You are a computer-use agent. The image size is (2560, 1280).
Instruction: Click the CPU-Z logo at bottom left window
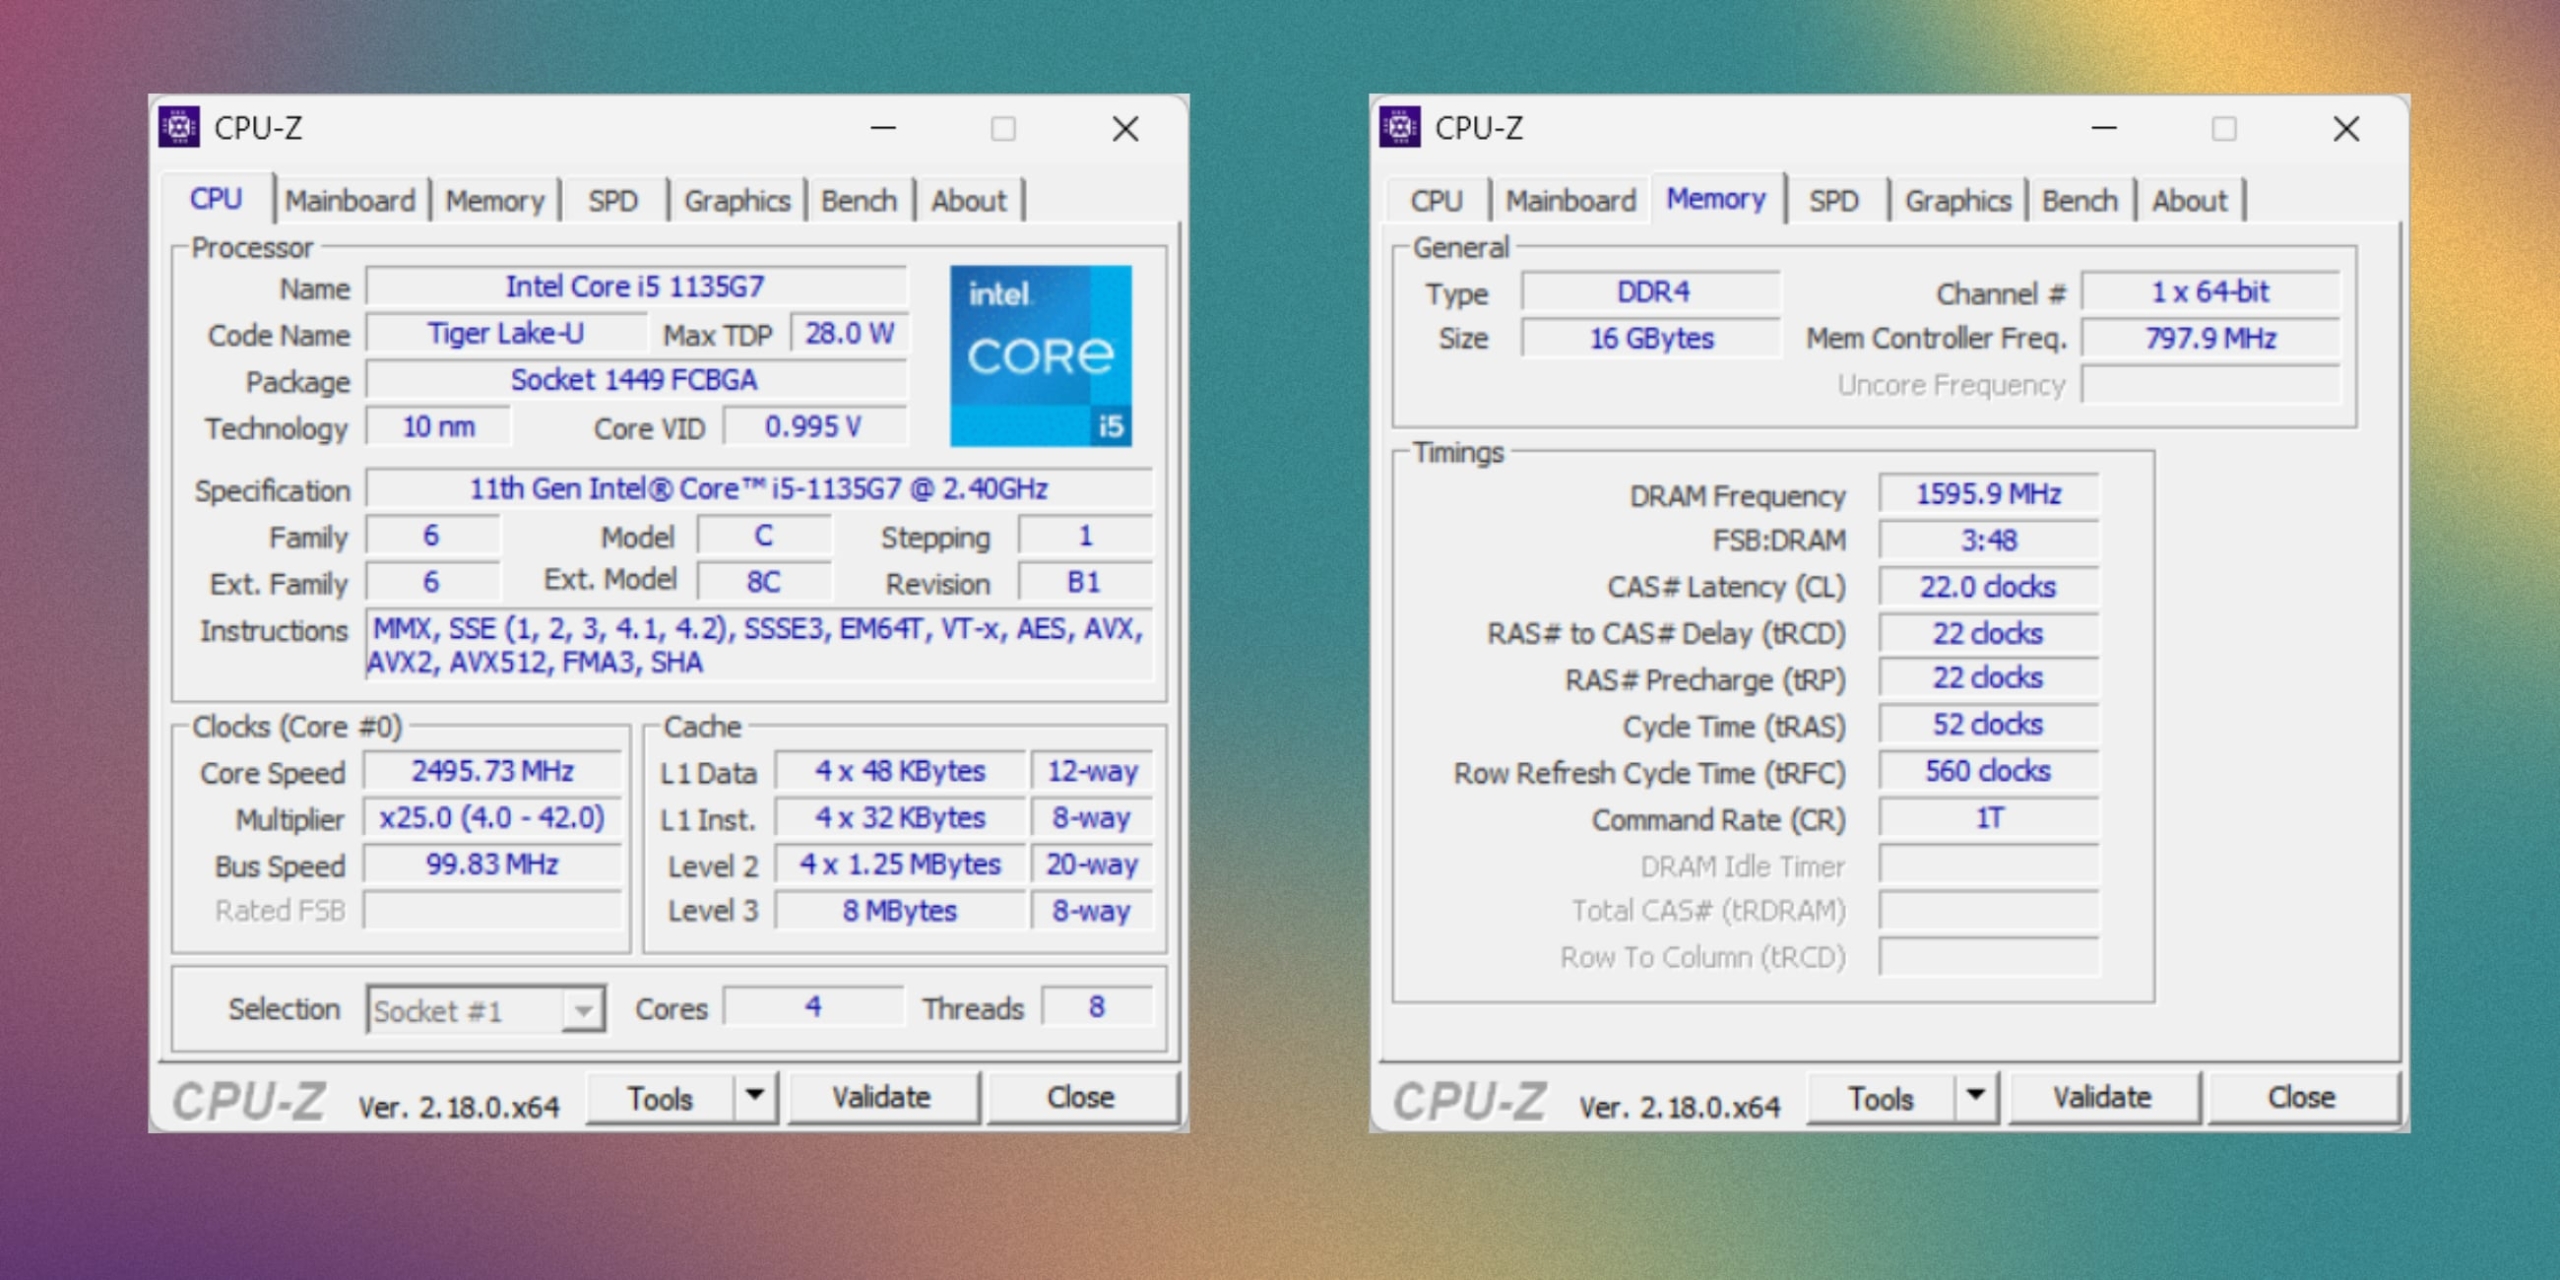tap(248, 1097)
